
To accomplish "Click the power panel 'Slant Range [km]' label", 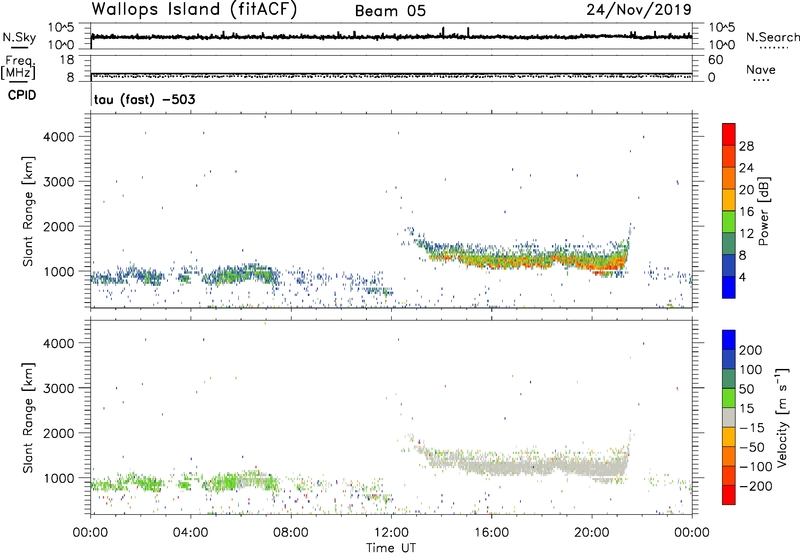I will (28, 211).
